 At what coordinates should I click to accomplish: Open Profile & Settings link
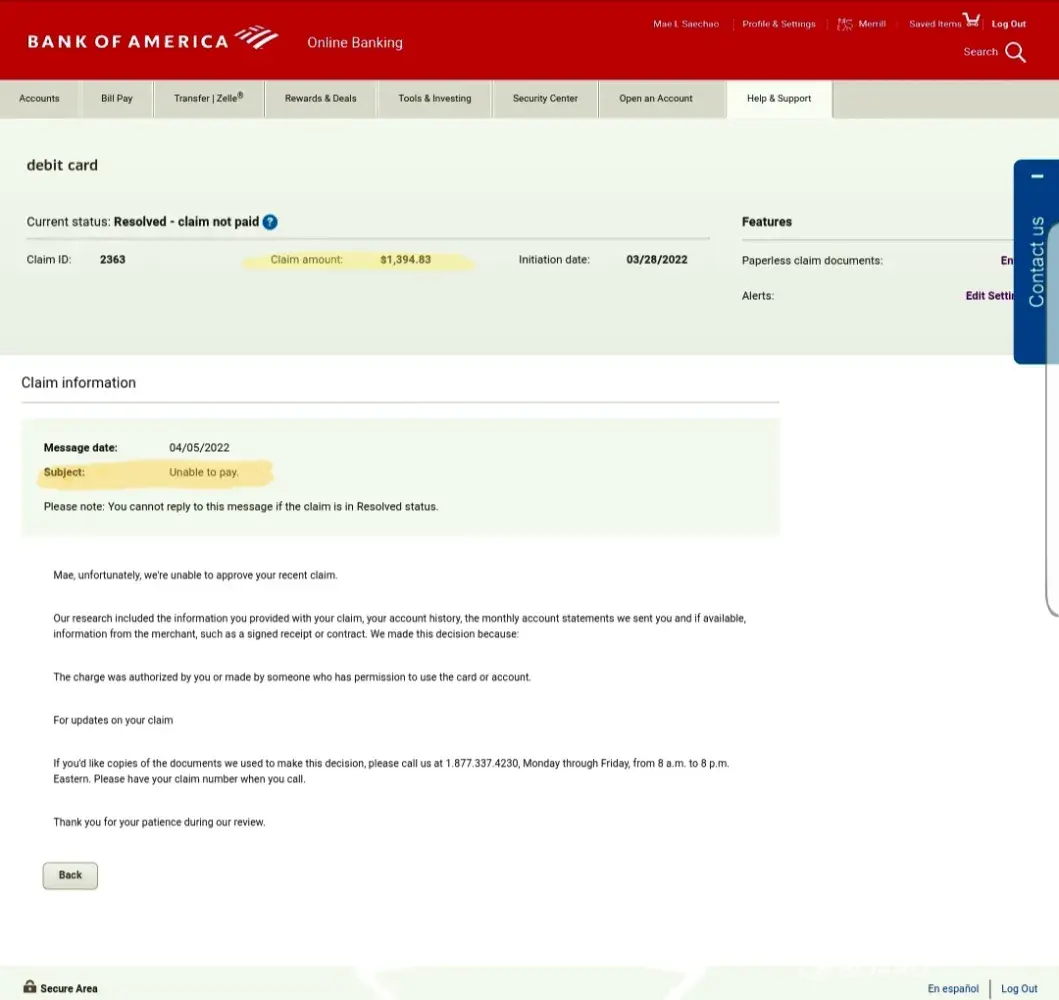(779, 24)
